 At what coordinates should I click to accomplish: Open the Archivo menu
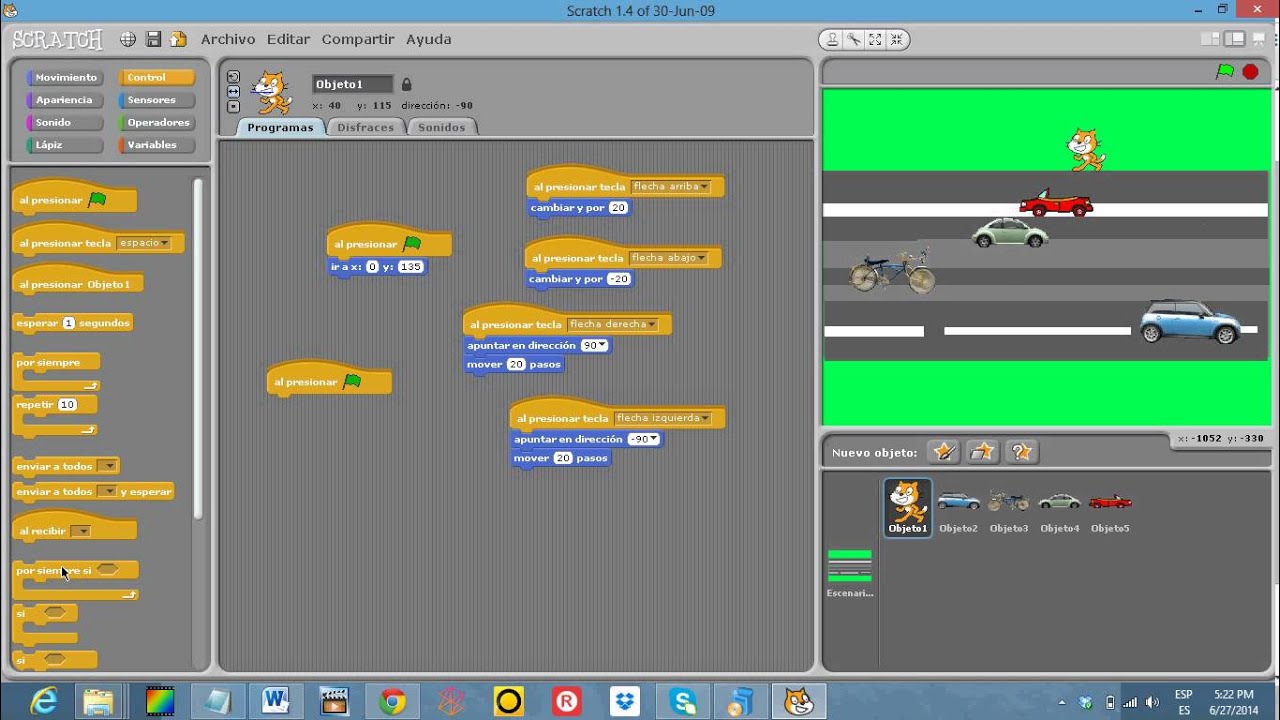coord(228,39)
